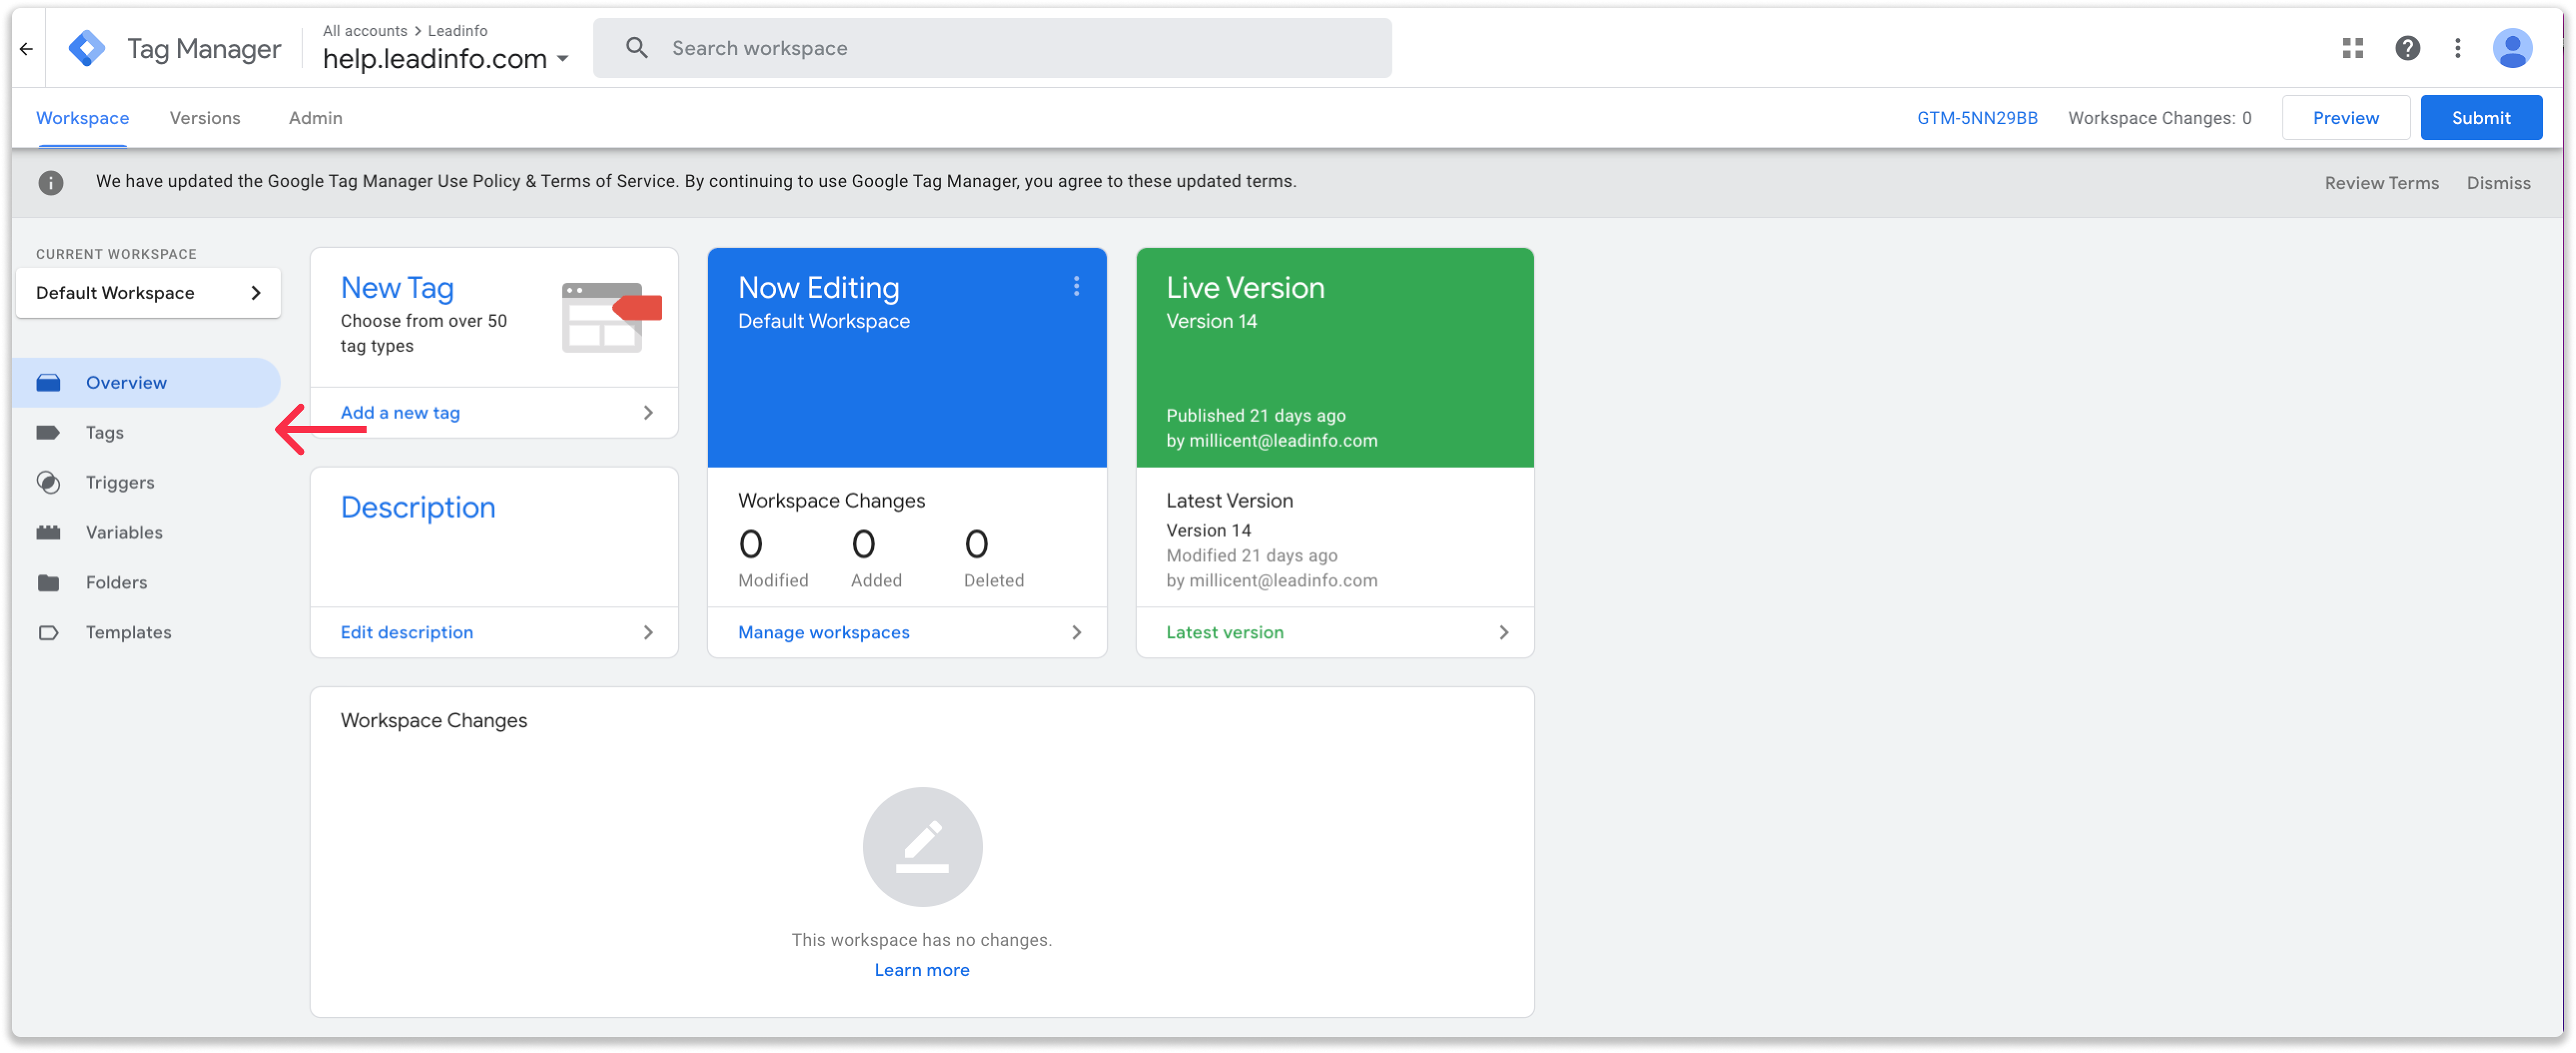Click the New Tag heading
The height and width of the screenshot is (1053, 2576).
coord(397,288)
